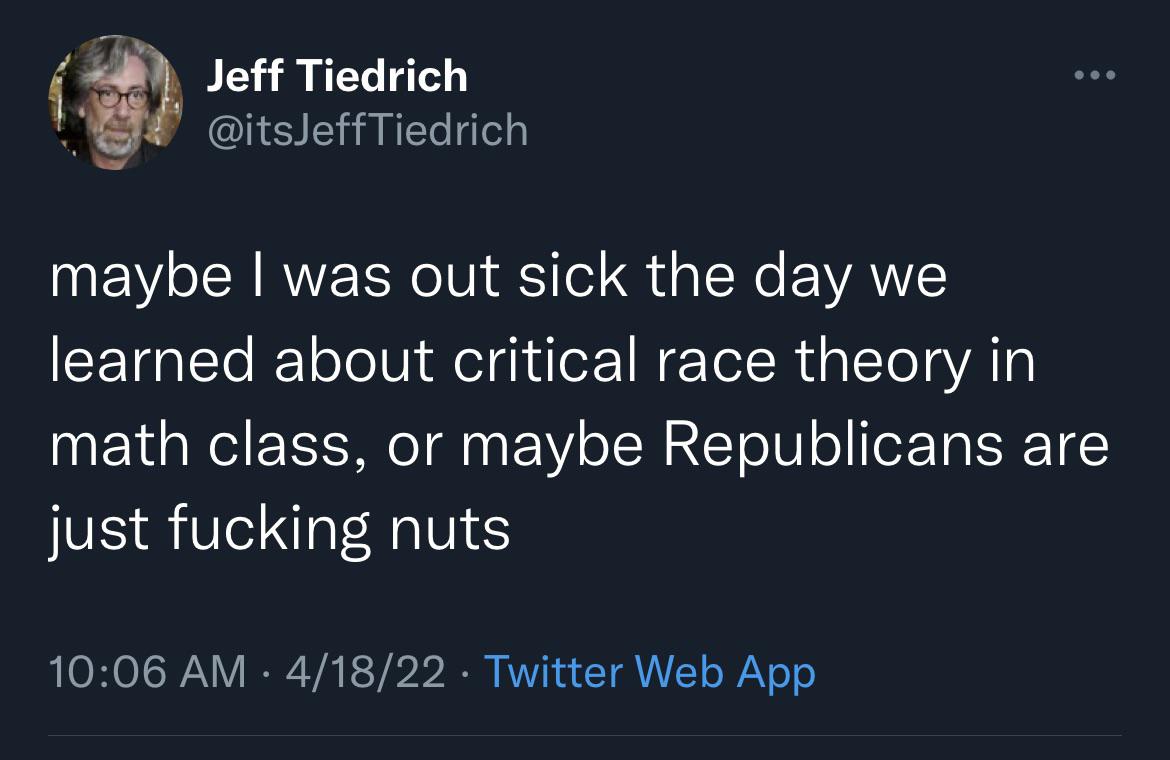Click the word Republicans in the tweet
This screenshot has width=1170, height=760.
833,447
